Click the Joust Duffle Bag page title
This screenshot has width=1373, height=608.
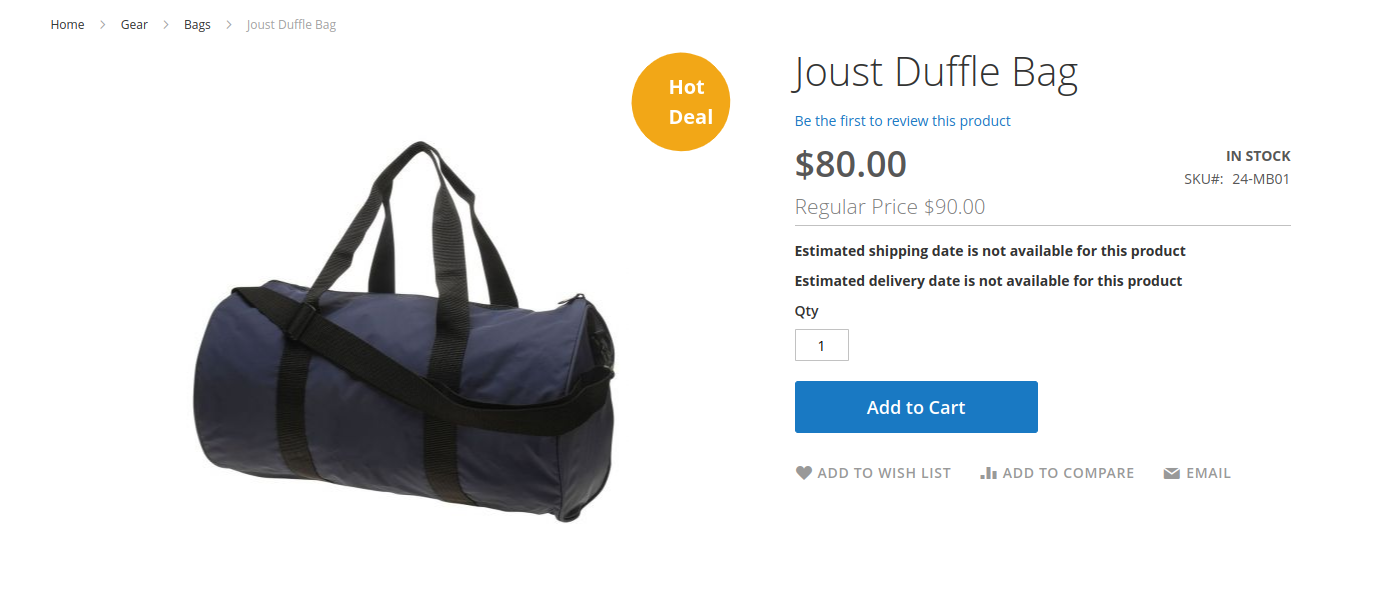point(935,73)
